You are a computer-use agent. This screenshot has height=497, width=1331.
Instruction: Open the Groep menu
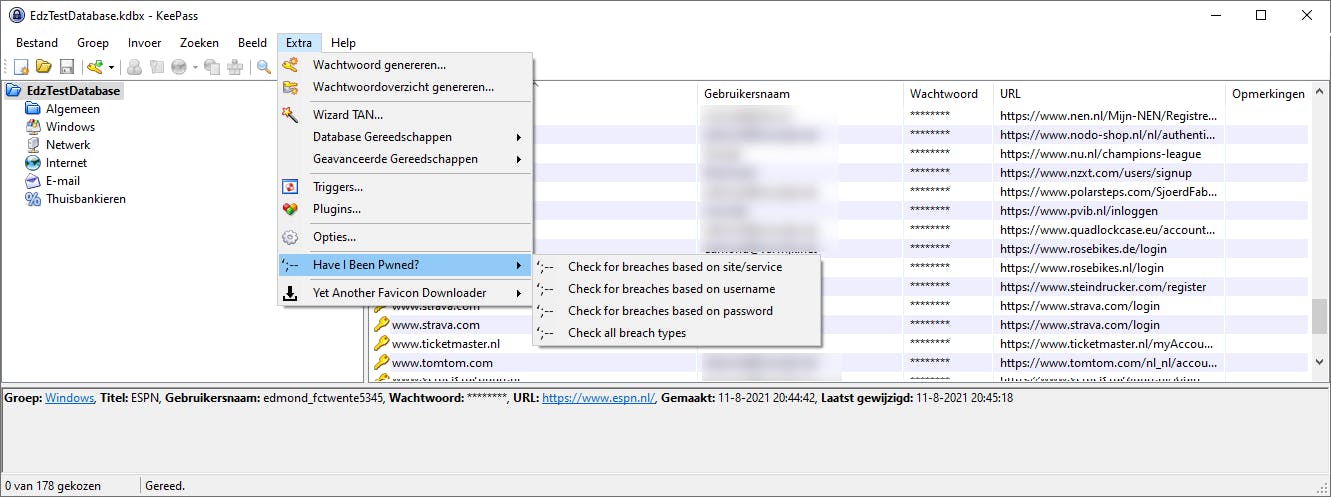93,43
